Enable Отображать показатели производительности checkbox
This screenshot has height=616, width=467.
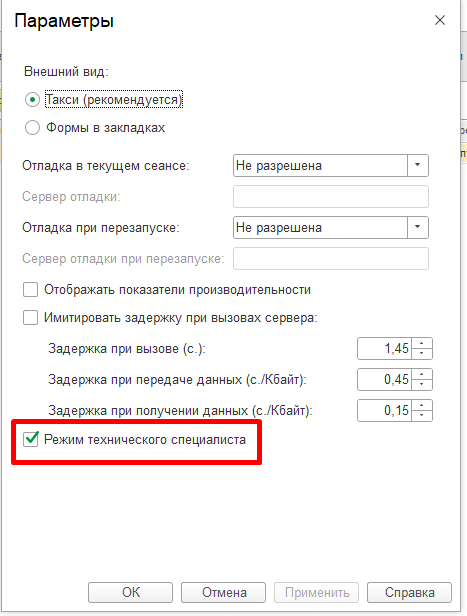coord(31,290)
